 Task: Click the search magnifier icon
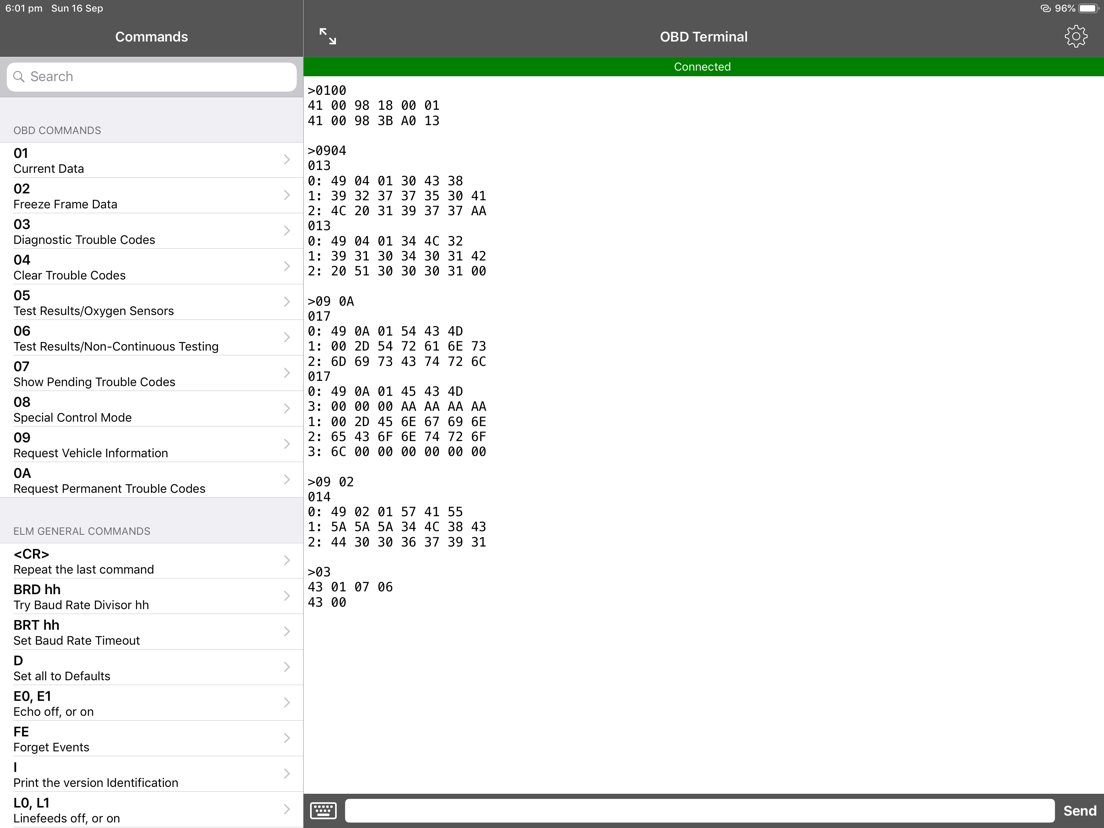tap(19, 77)
